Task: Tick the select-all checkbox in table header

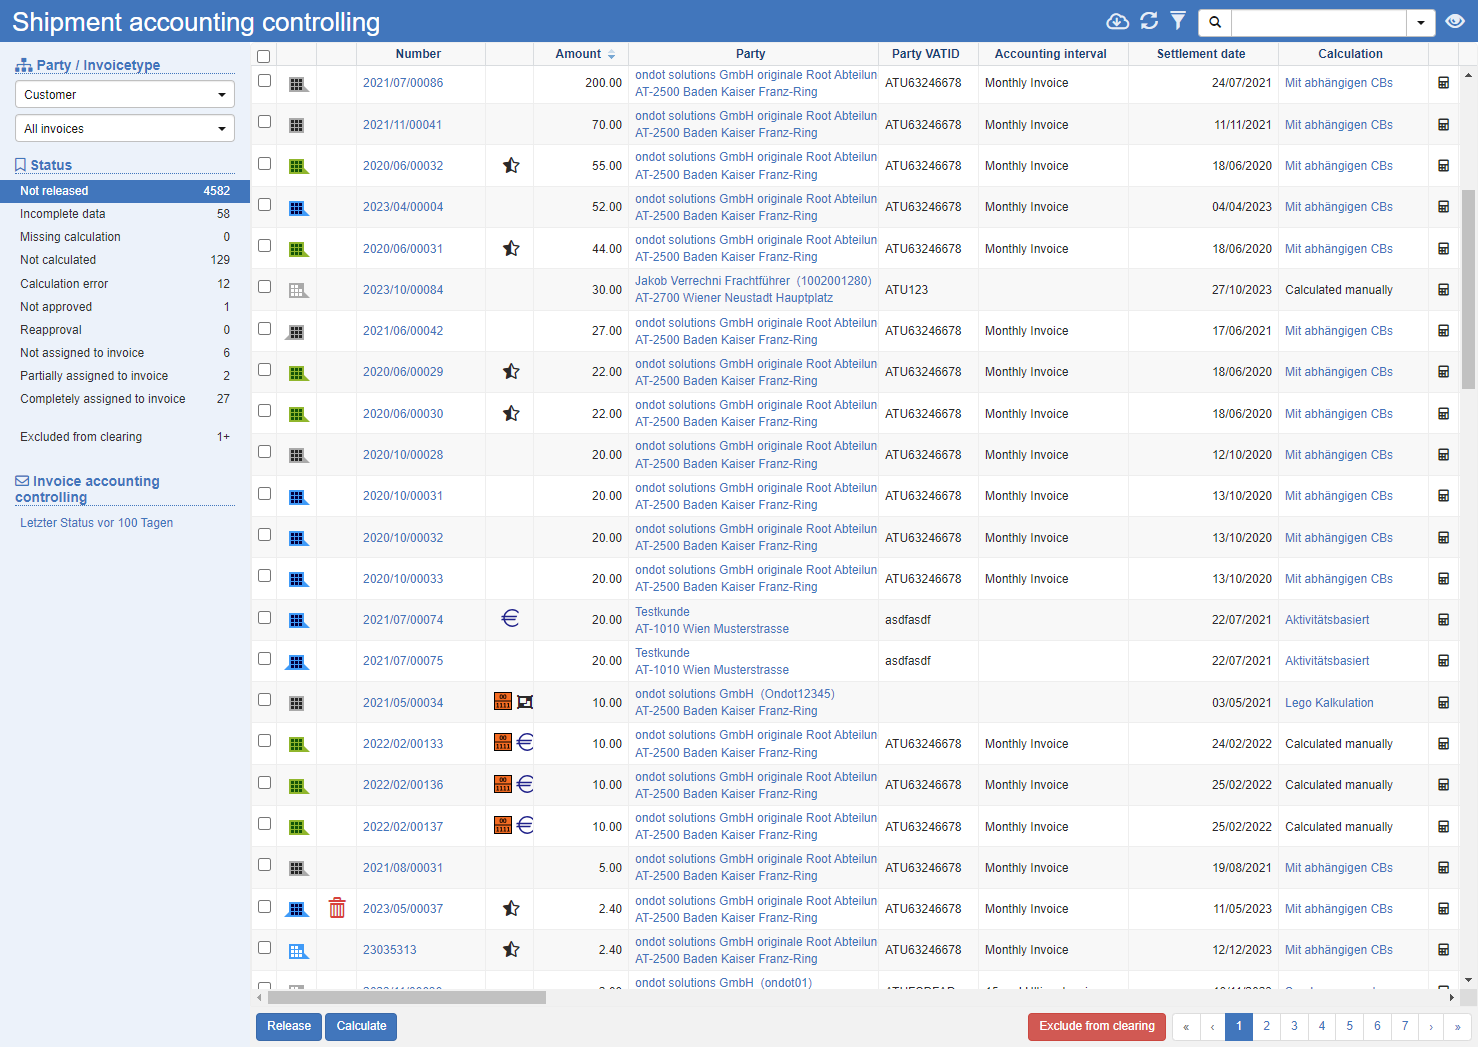Action: [264, 56]
